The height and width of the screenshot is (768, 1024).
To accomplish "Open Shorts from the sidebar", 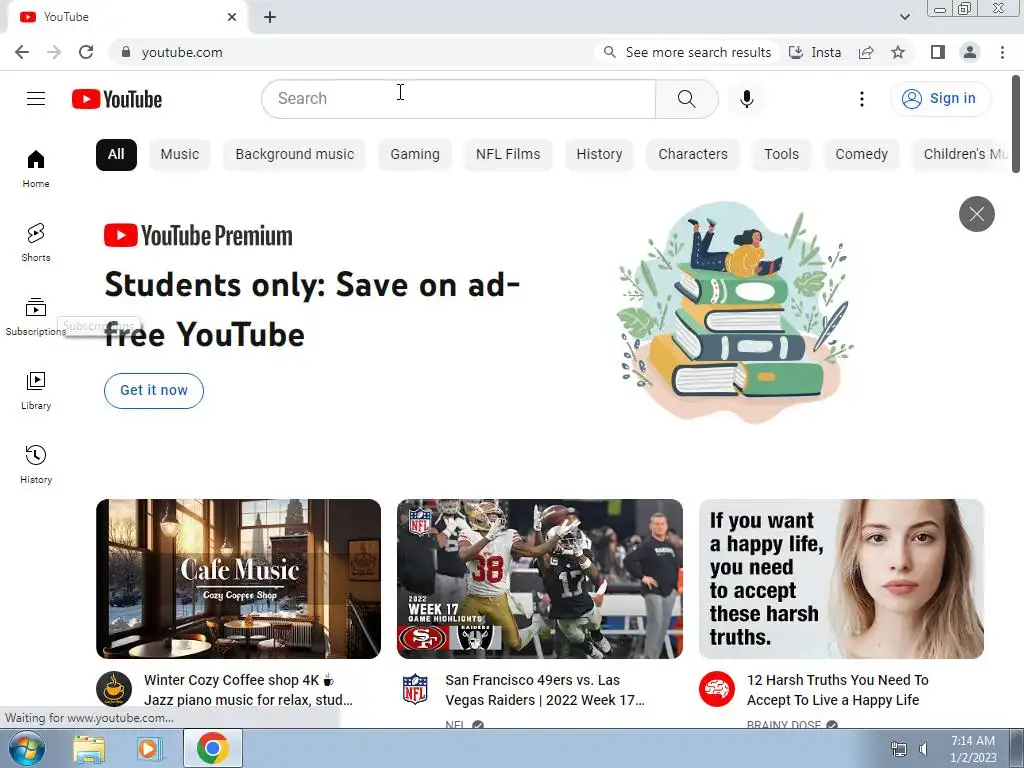I will pyautogui.click(x=36, y=242).
